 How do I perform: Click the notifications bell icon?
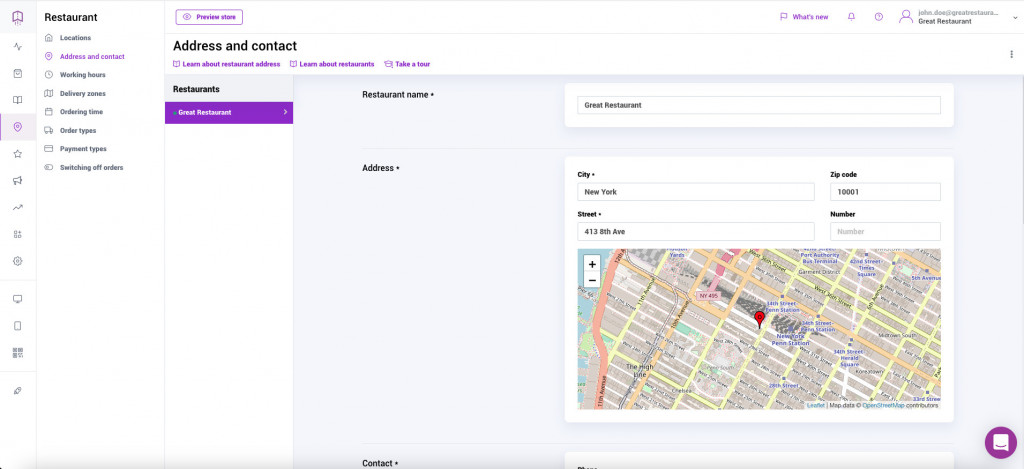[851, 17]
